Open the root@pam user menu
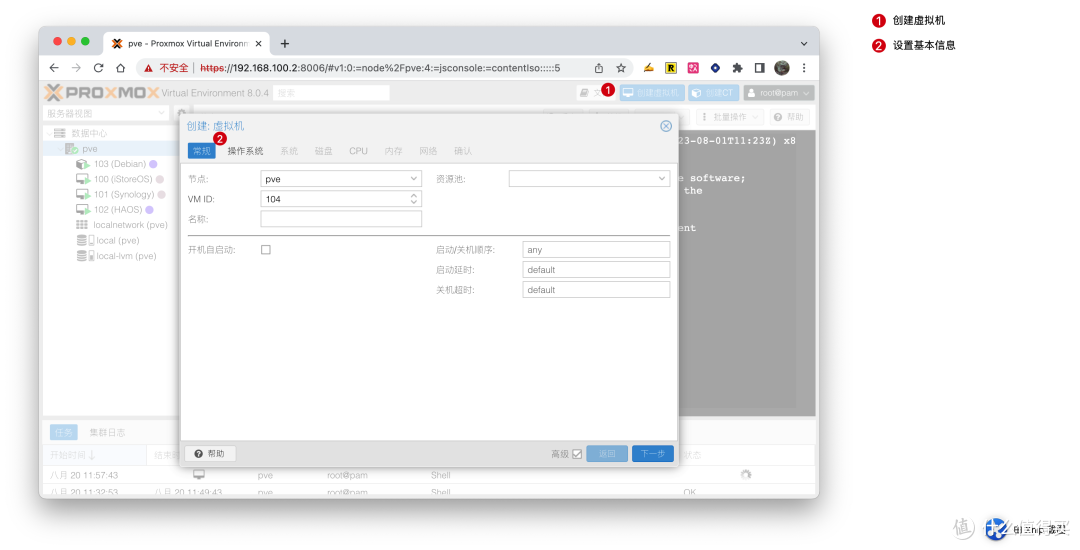Viewport: 1080px width, 550px height. point(779,92)
